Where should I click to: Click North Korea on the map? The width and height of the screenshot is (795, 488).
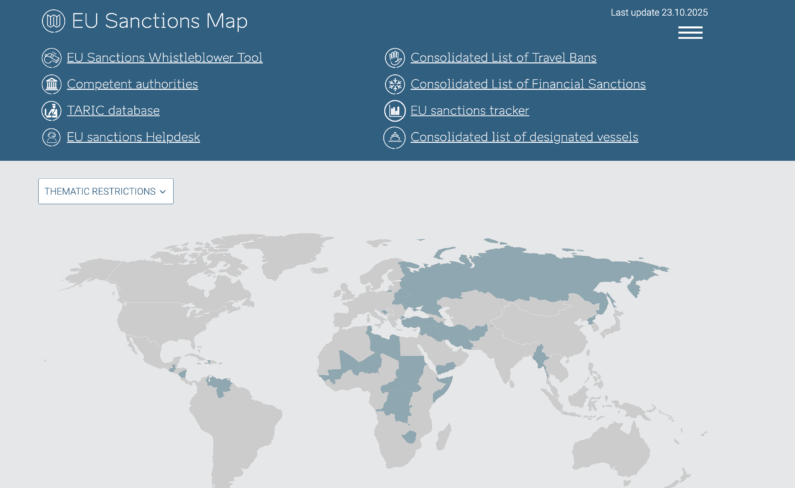(x=593, y=322)
